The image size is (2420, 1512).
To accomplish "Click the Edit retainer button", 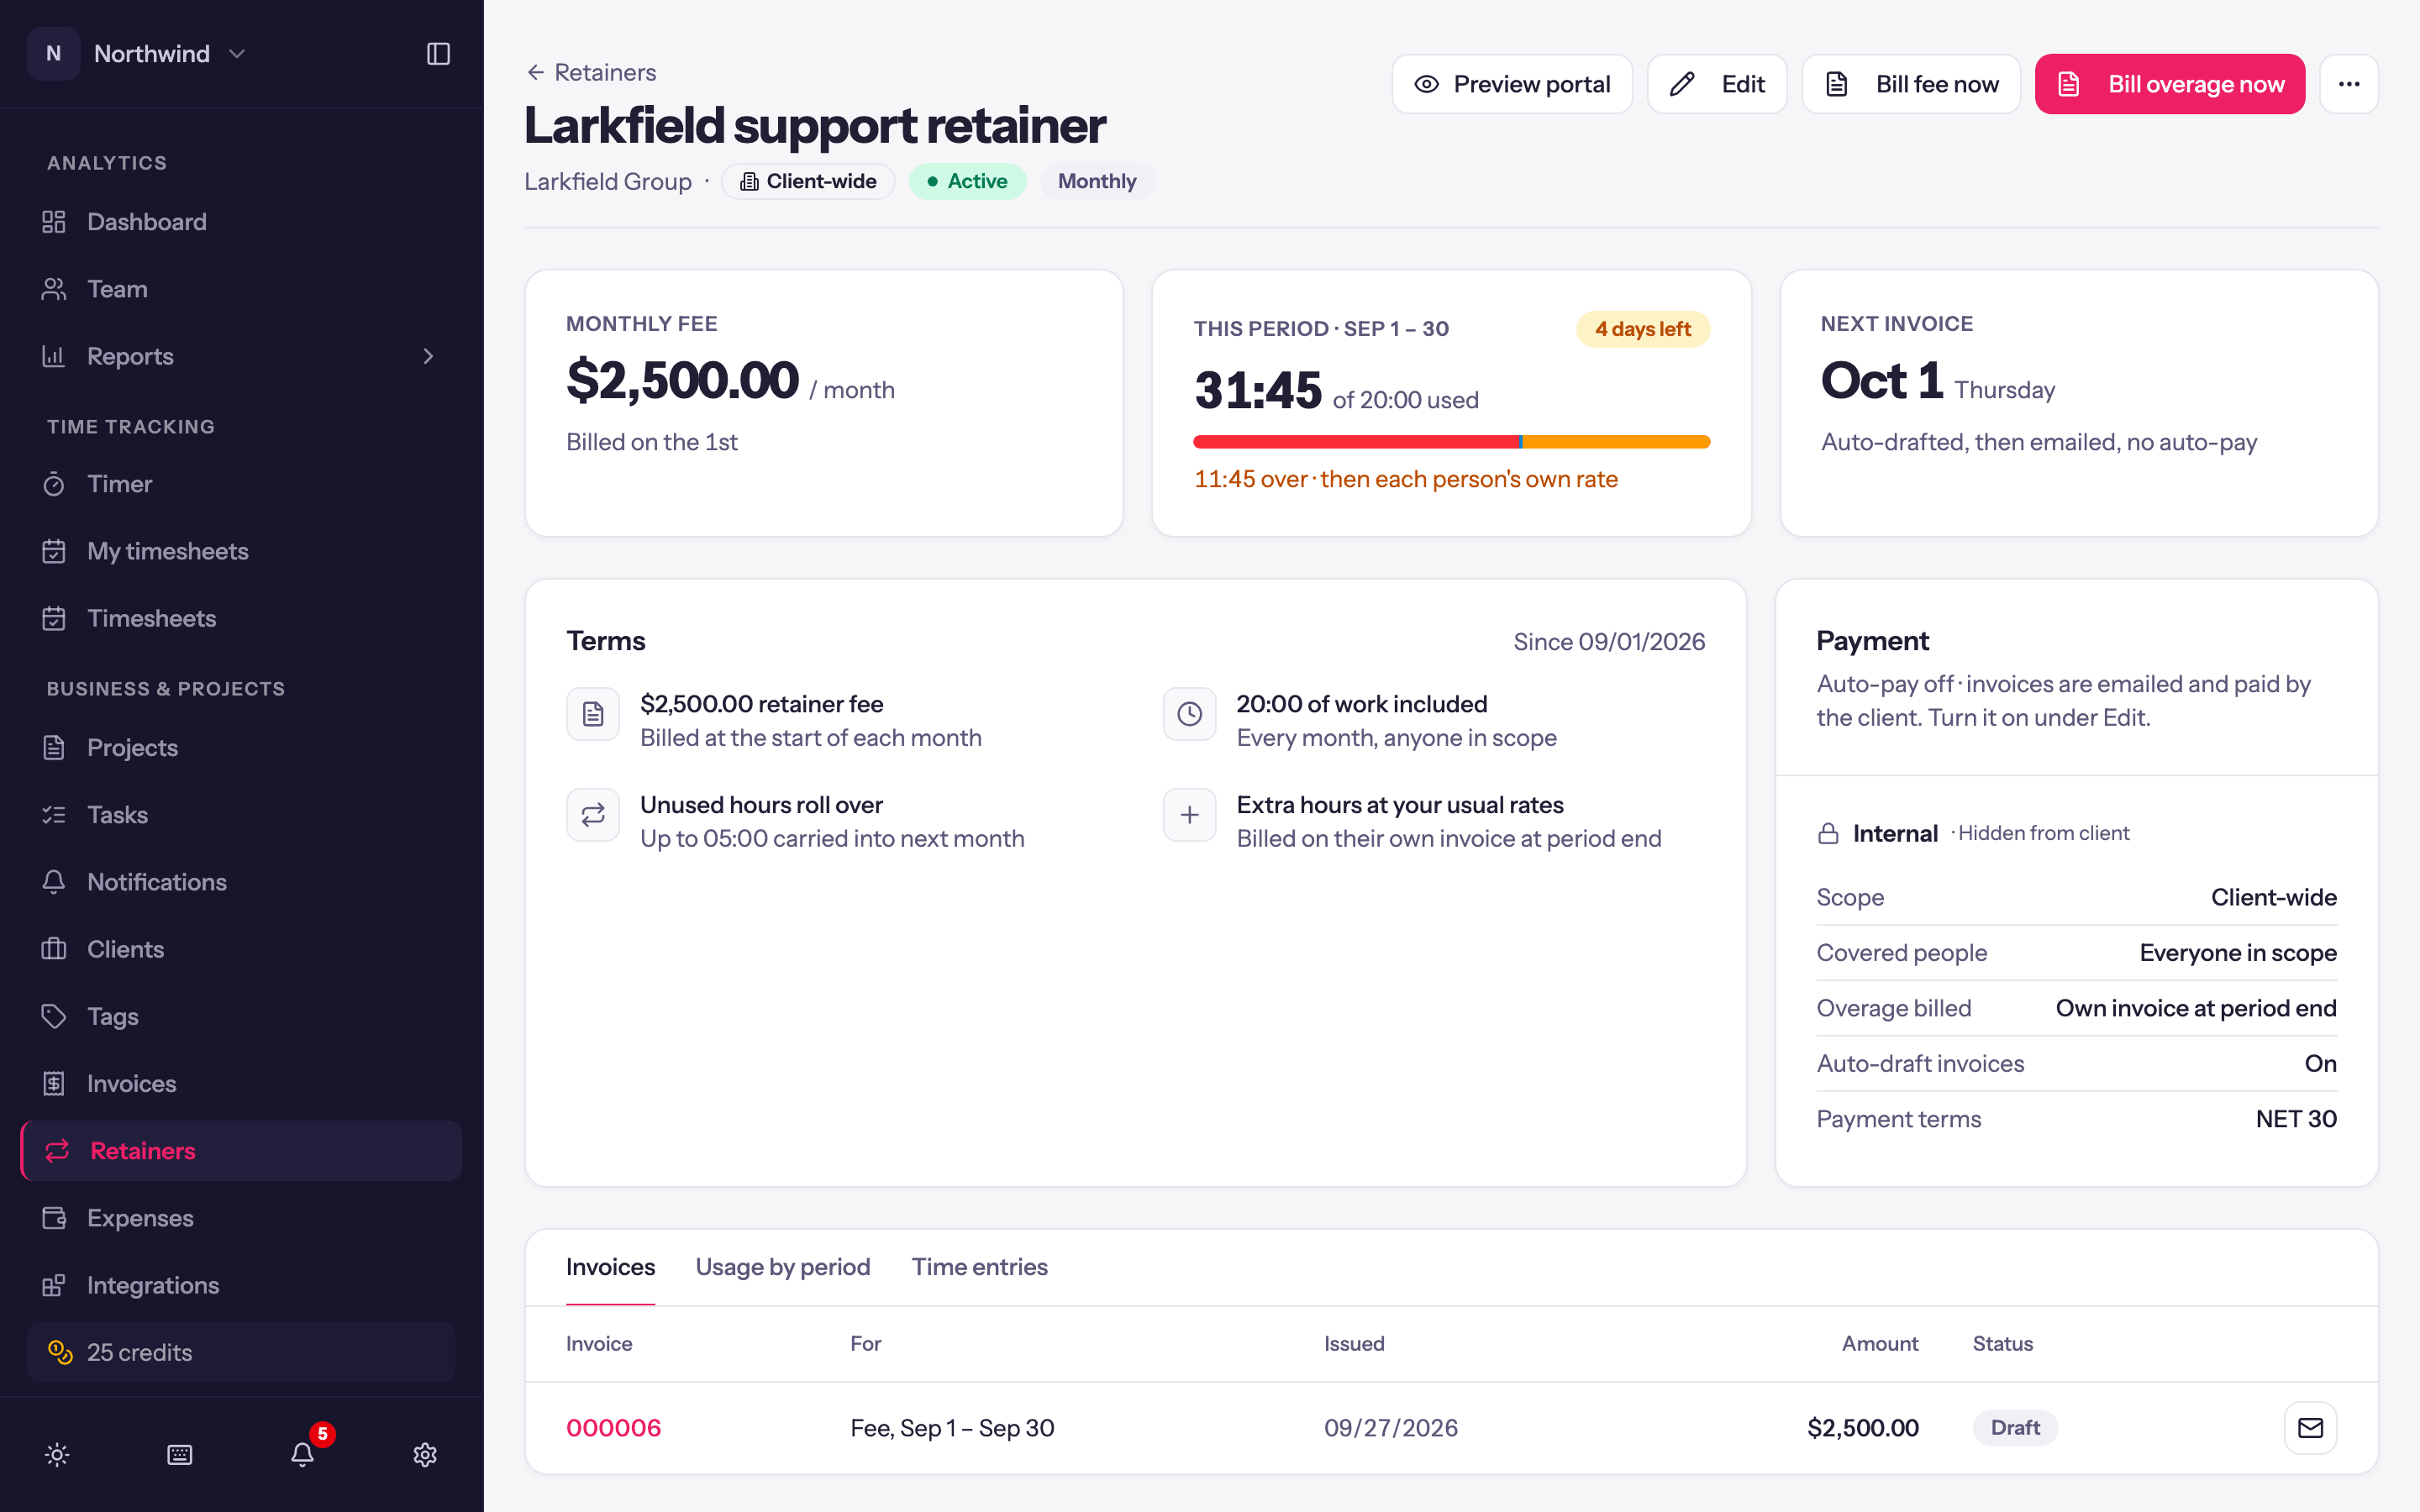I will (1717, 84).
